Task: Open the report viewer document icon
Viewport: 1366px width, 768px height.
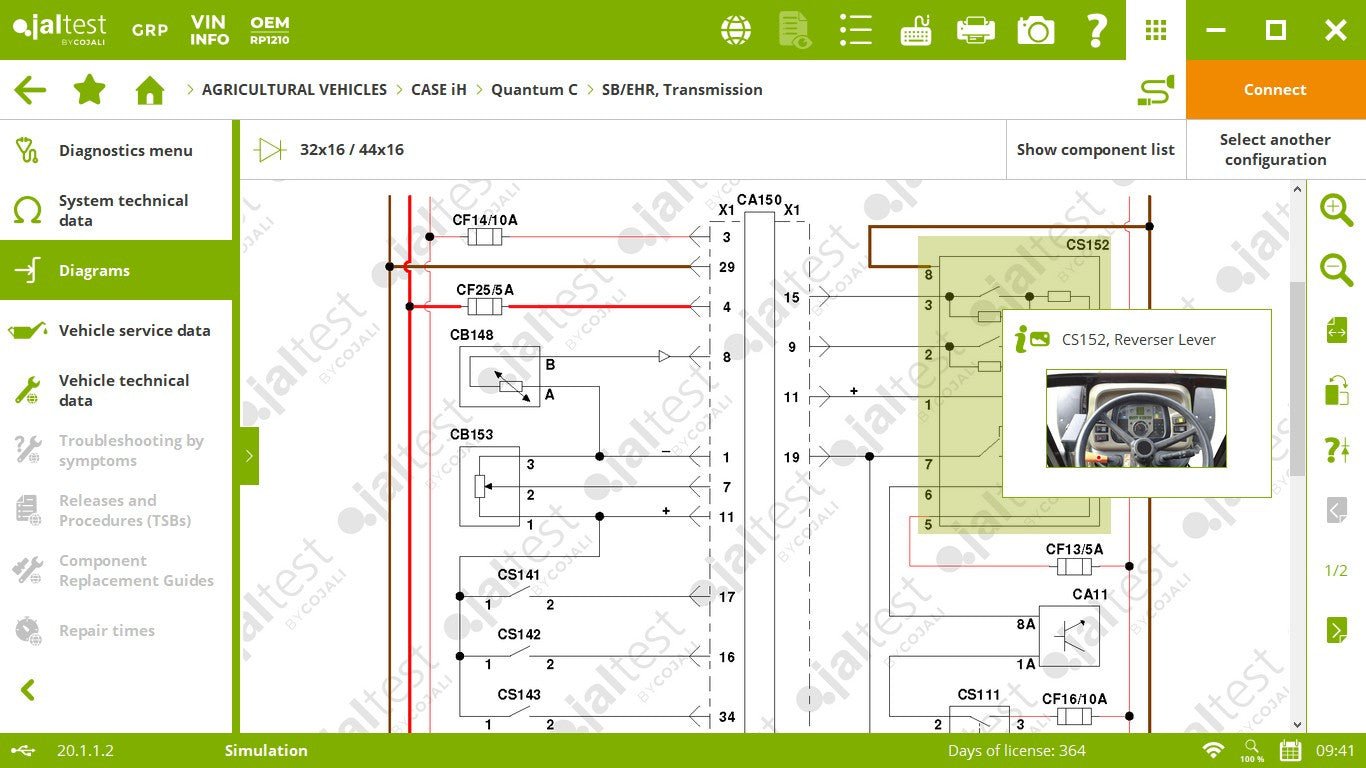Action: (x=796, y=30)
